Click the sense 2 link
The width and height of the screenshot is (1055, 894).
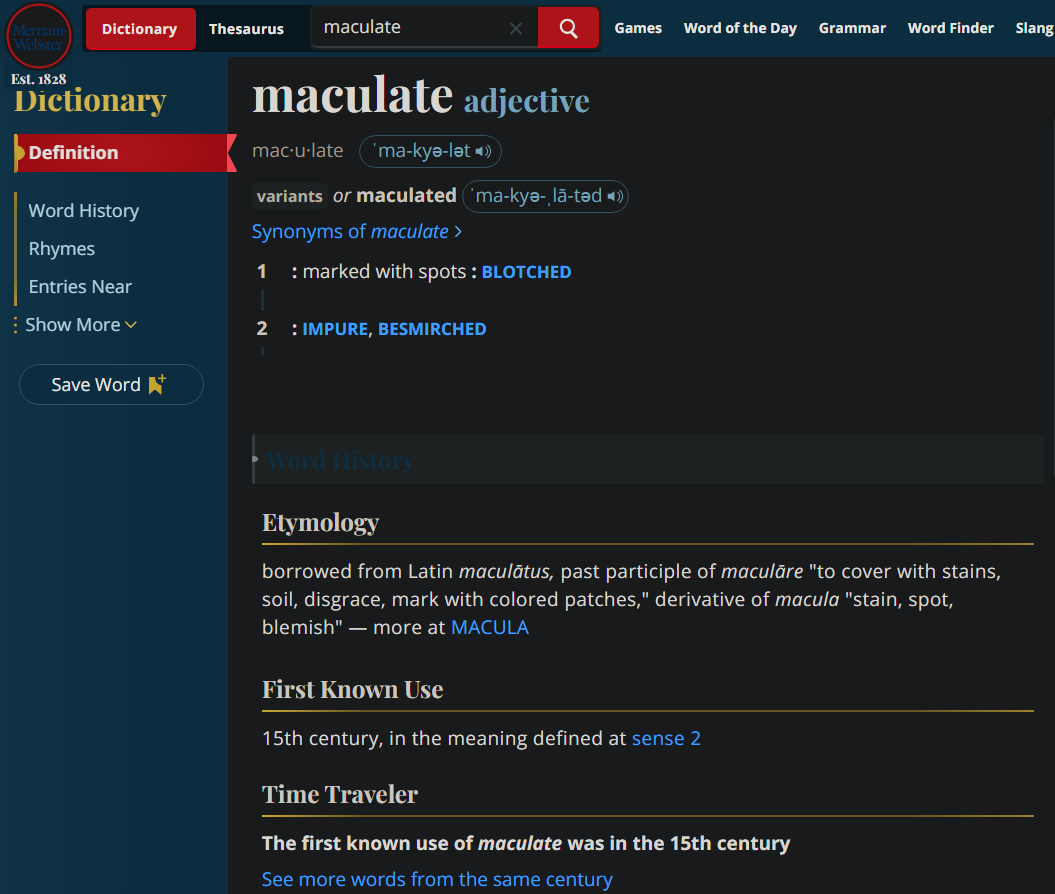pos(666,739)
